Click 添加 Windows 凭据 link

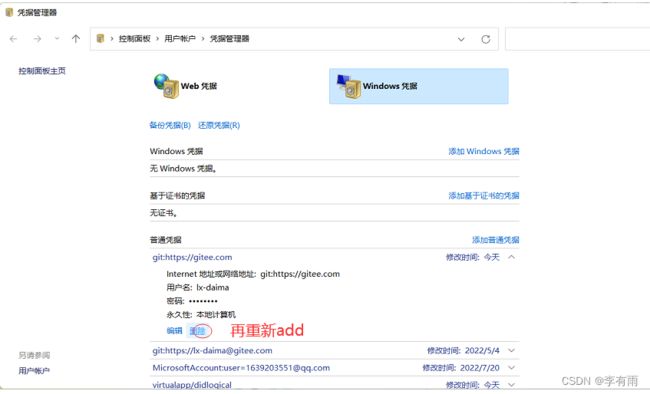coord(484,151)
